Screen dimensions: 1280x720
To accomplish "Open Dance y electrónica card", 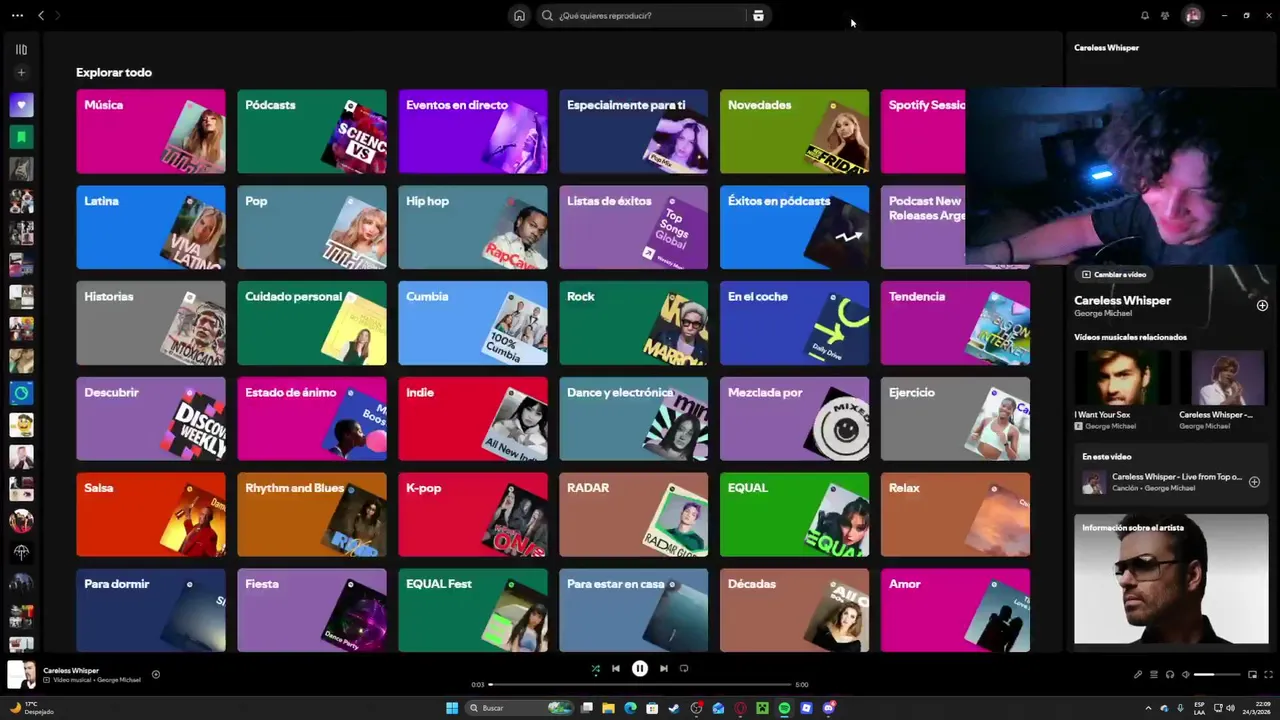I will pos(634,419).
